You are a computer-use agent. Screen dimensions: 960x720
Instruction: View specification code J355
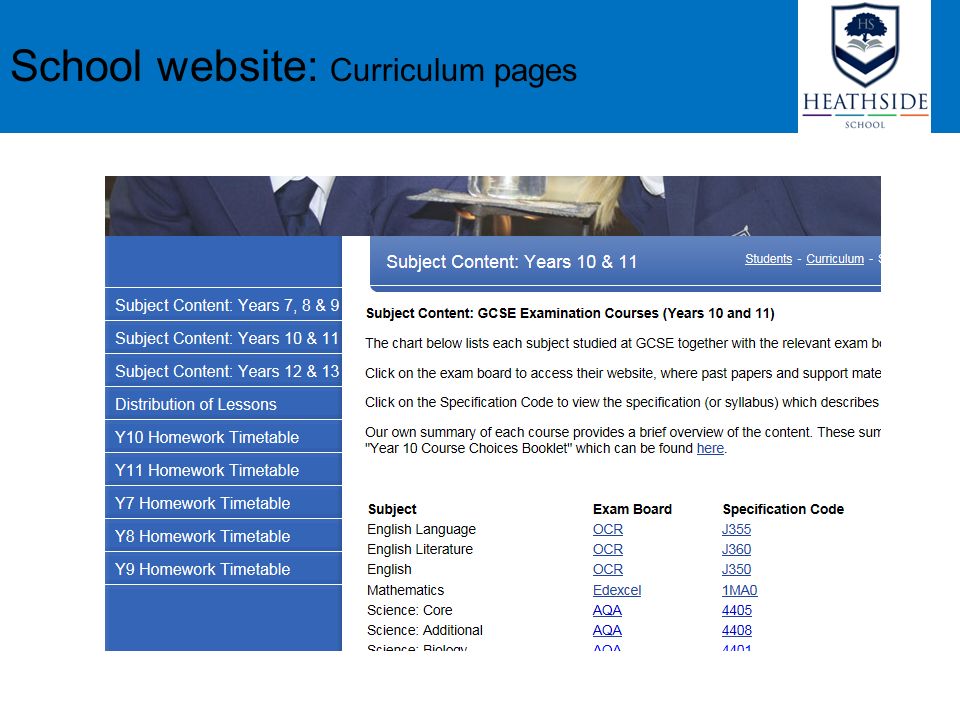coord(736,530)
